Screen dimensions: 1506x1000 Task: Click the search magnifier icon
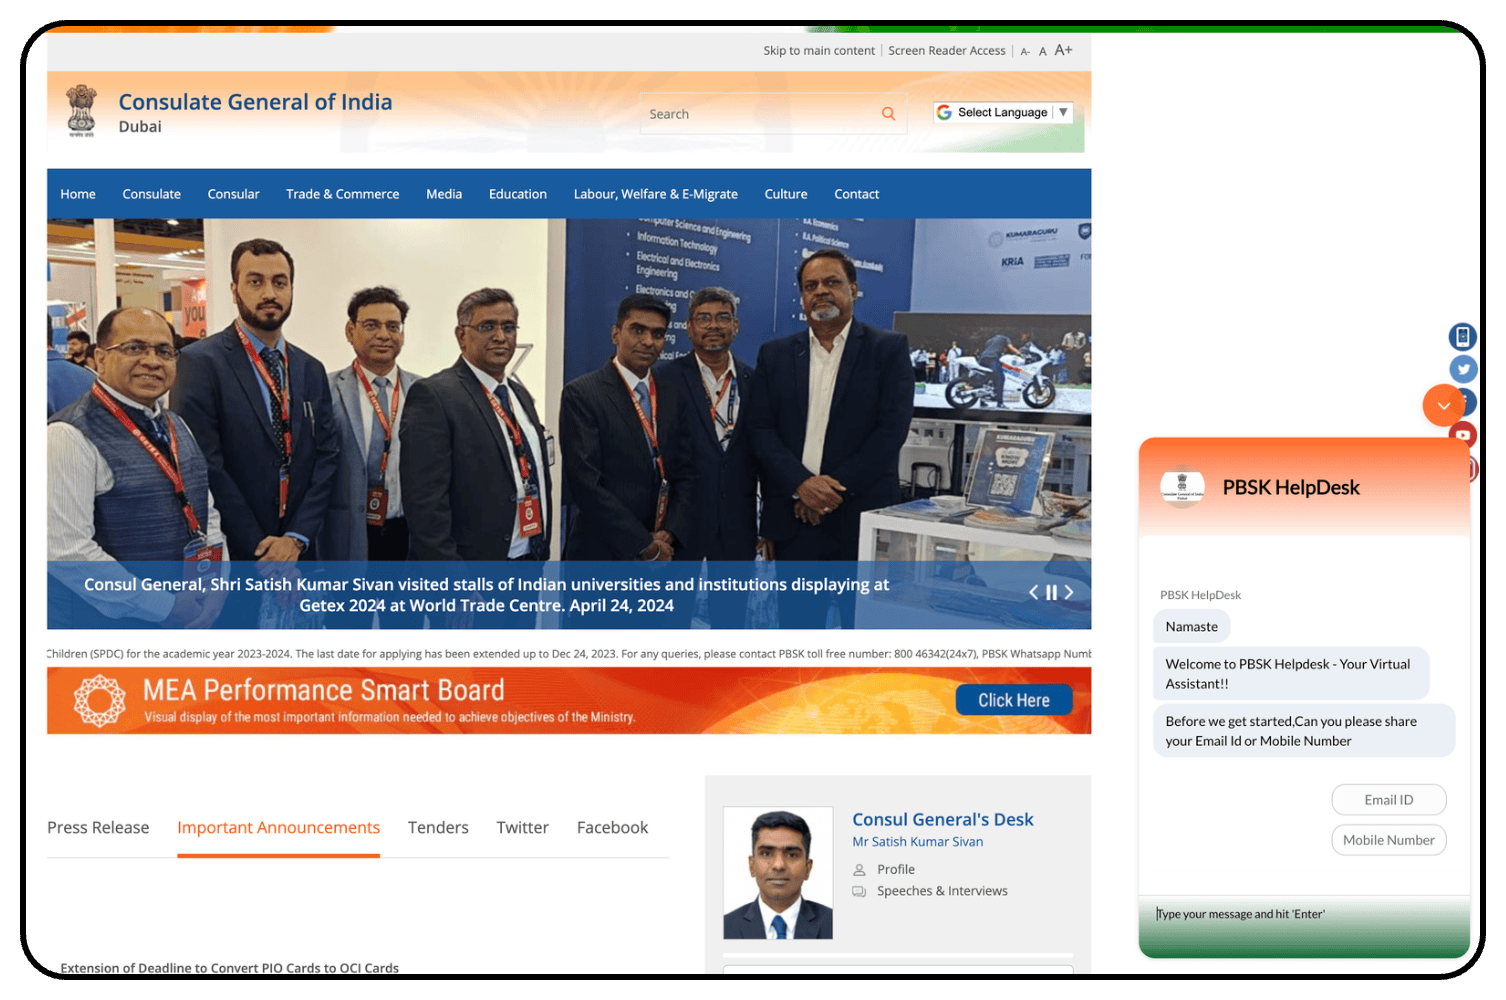point(888,113)
